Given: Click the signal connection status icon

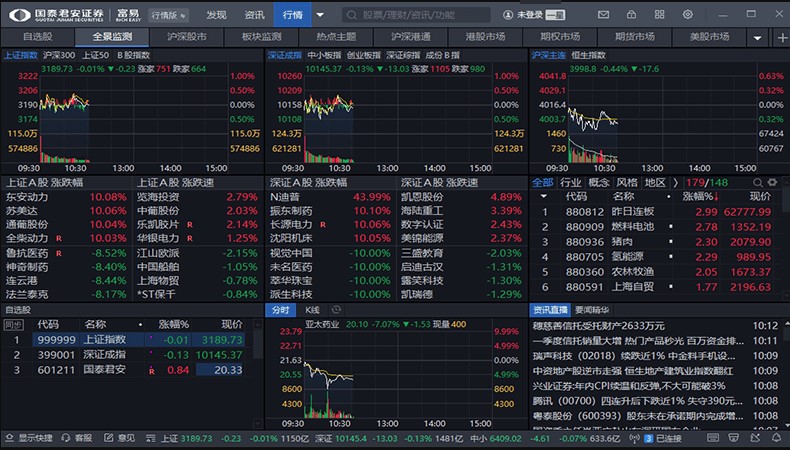Looking at the screenshot, I should click(x=634, y=438).
